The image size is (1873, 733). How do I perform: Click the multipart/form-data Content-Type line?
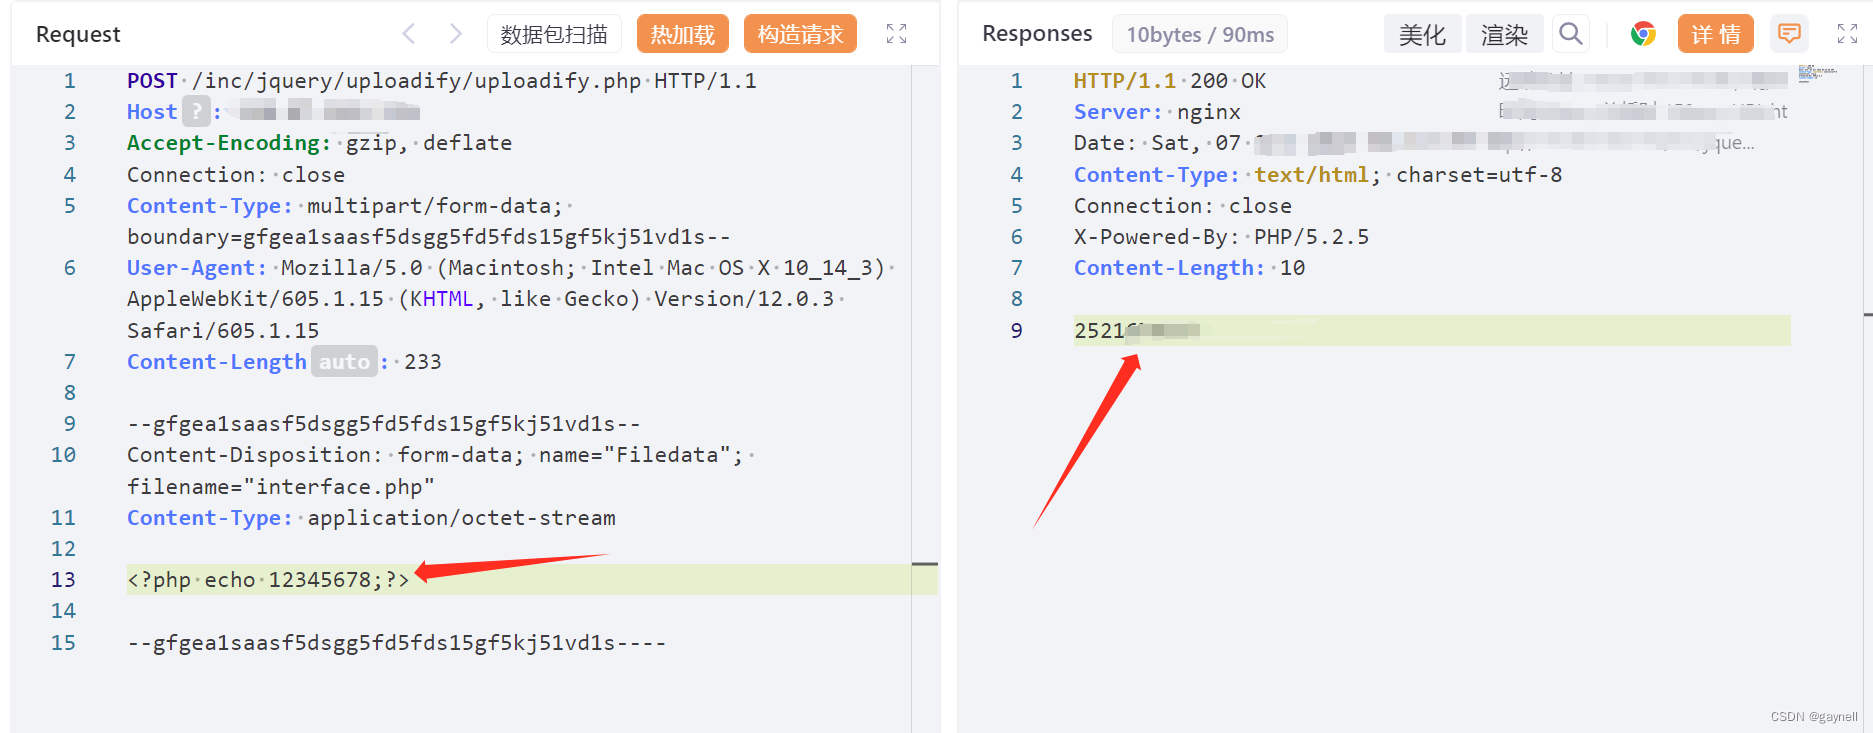[x=349, y=206]
